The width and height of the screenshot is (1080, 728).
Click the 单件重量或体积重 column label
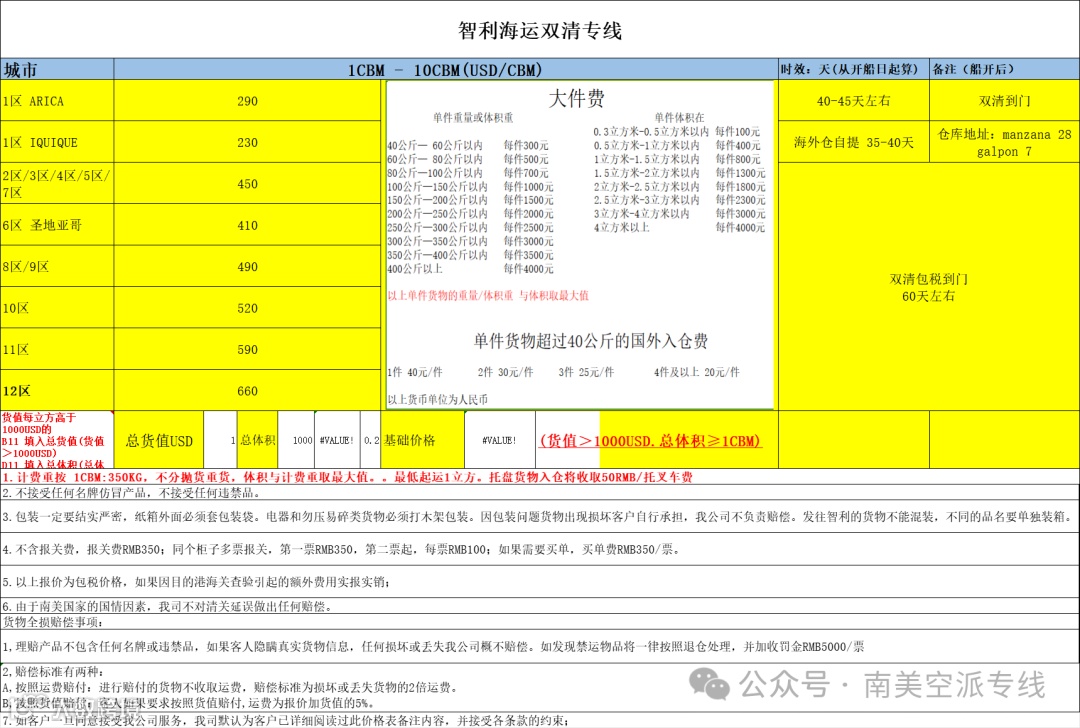click(x=472, y=118)
